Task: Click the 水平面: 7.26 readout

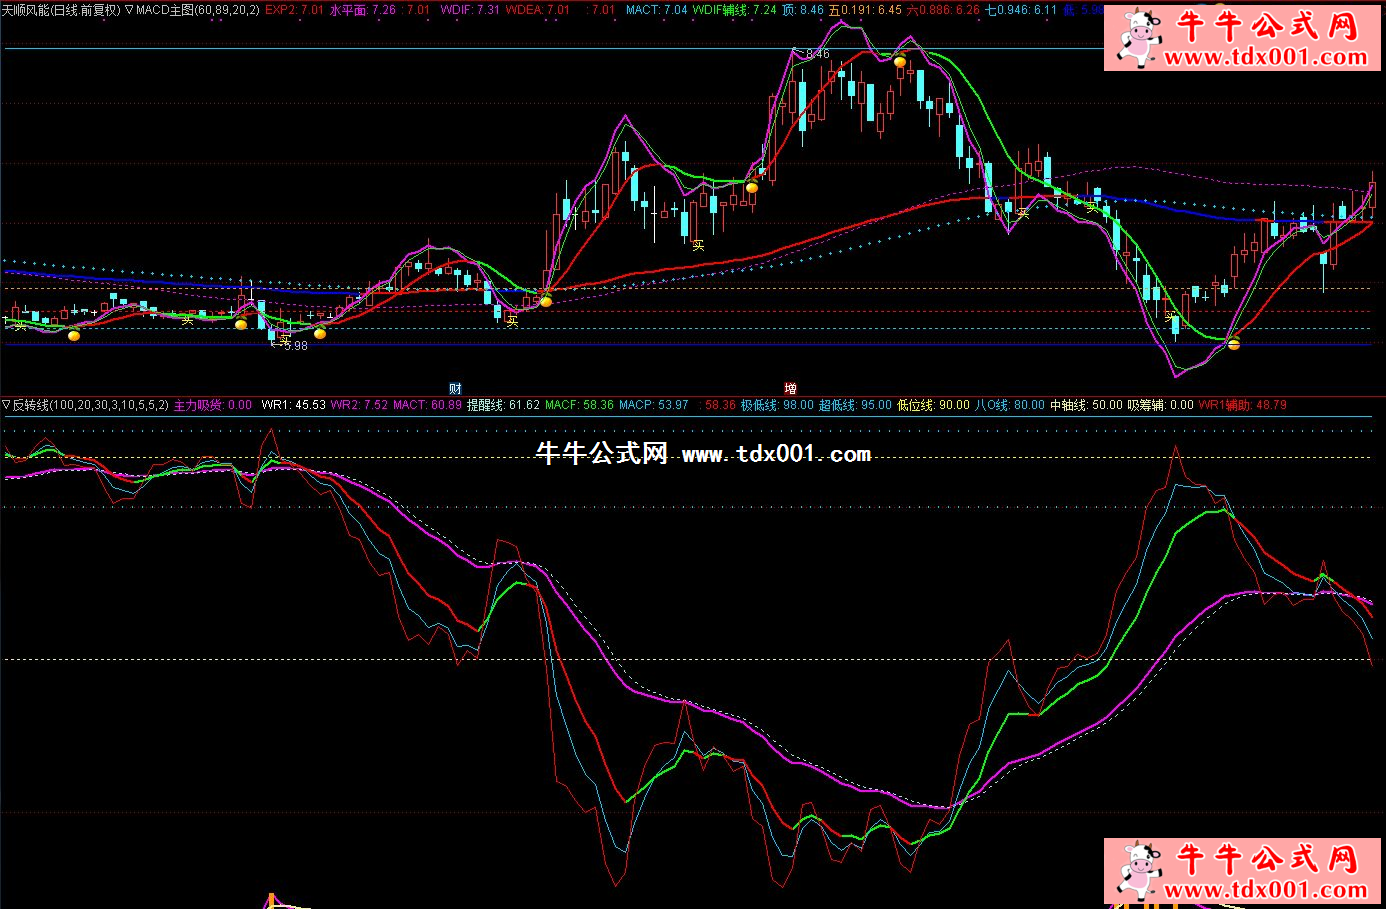Action: click(363, 9)
